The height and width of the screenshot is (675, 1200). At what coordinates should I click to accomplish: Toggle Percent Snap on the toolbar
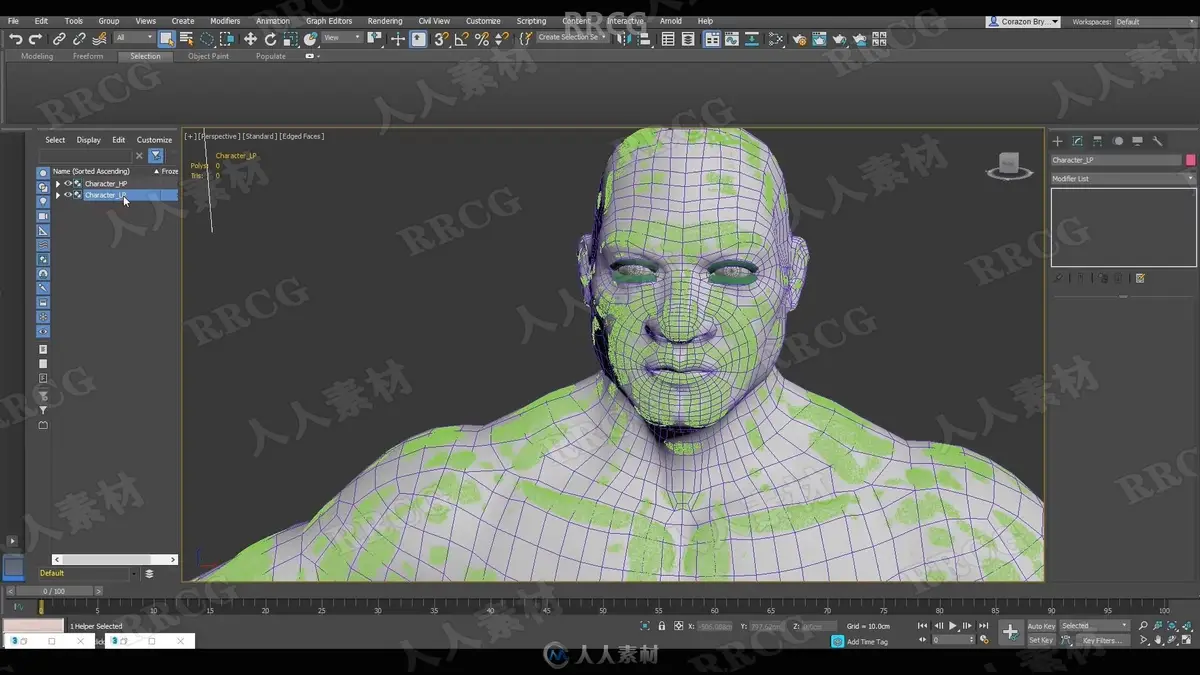pos(482,39)
